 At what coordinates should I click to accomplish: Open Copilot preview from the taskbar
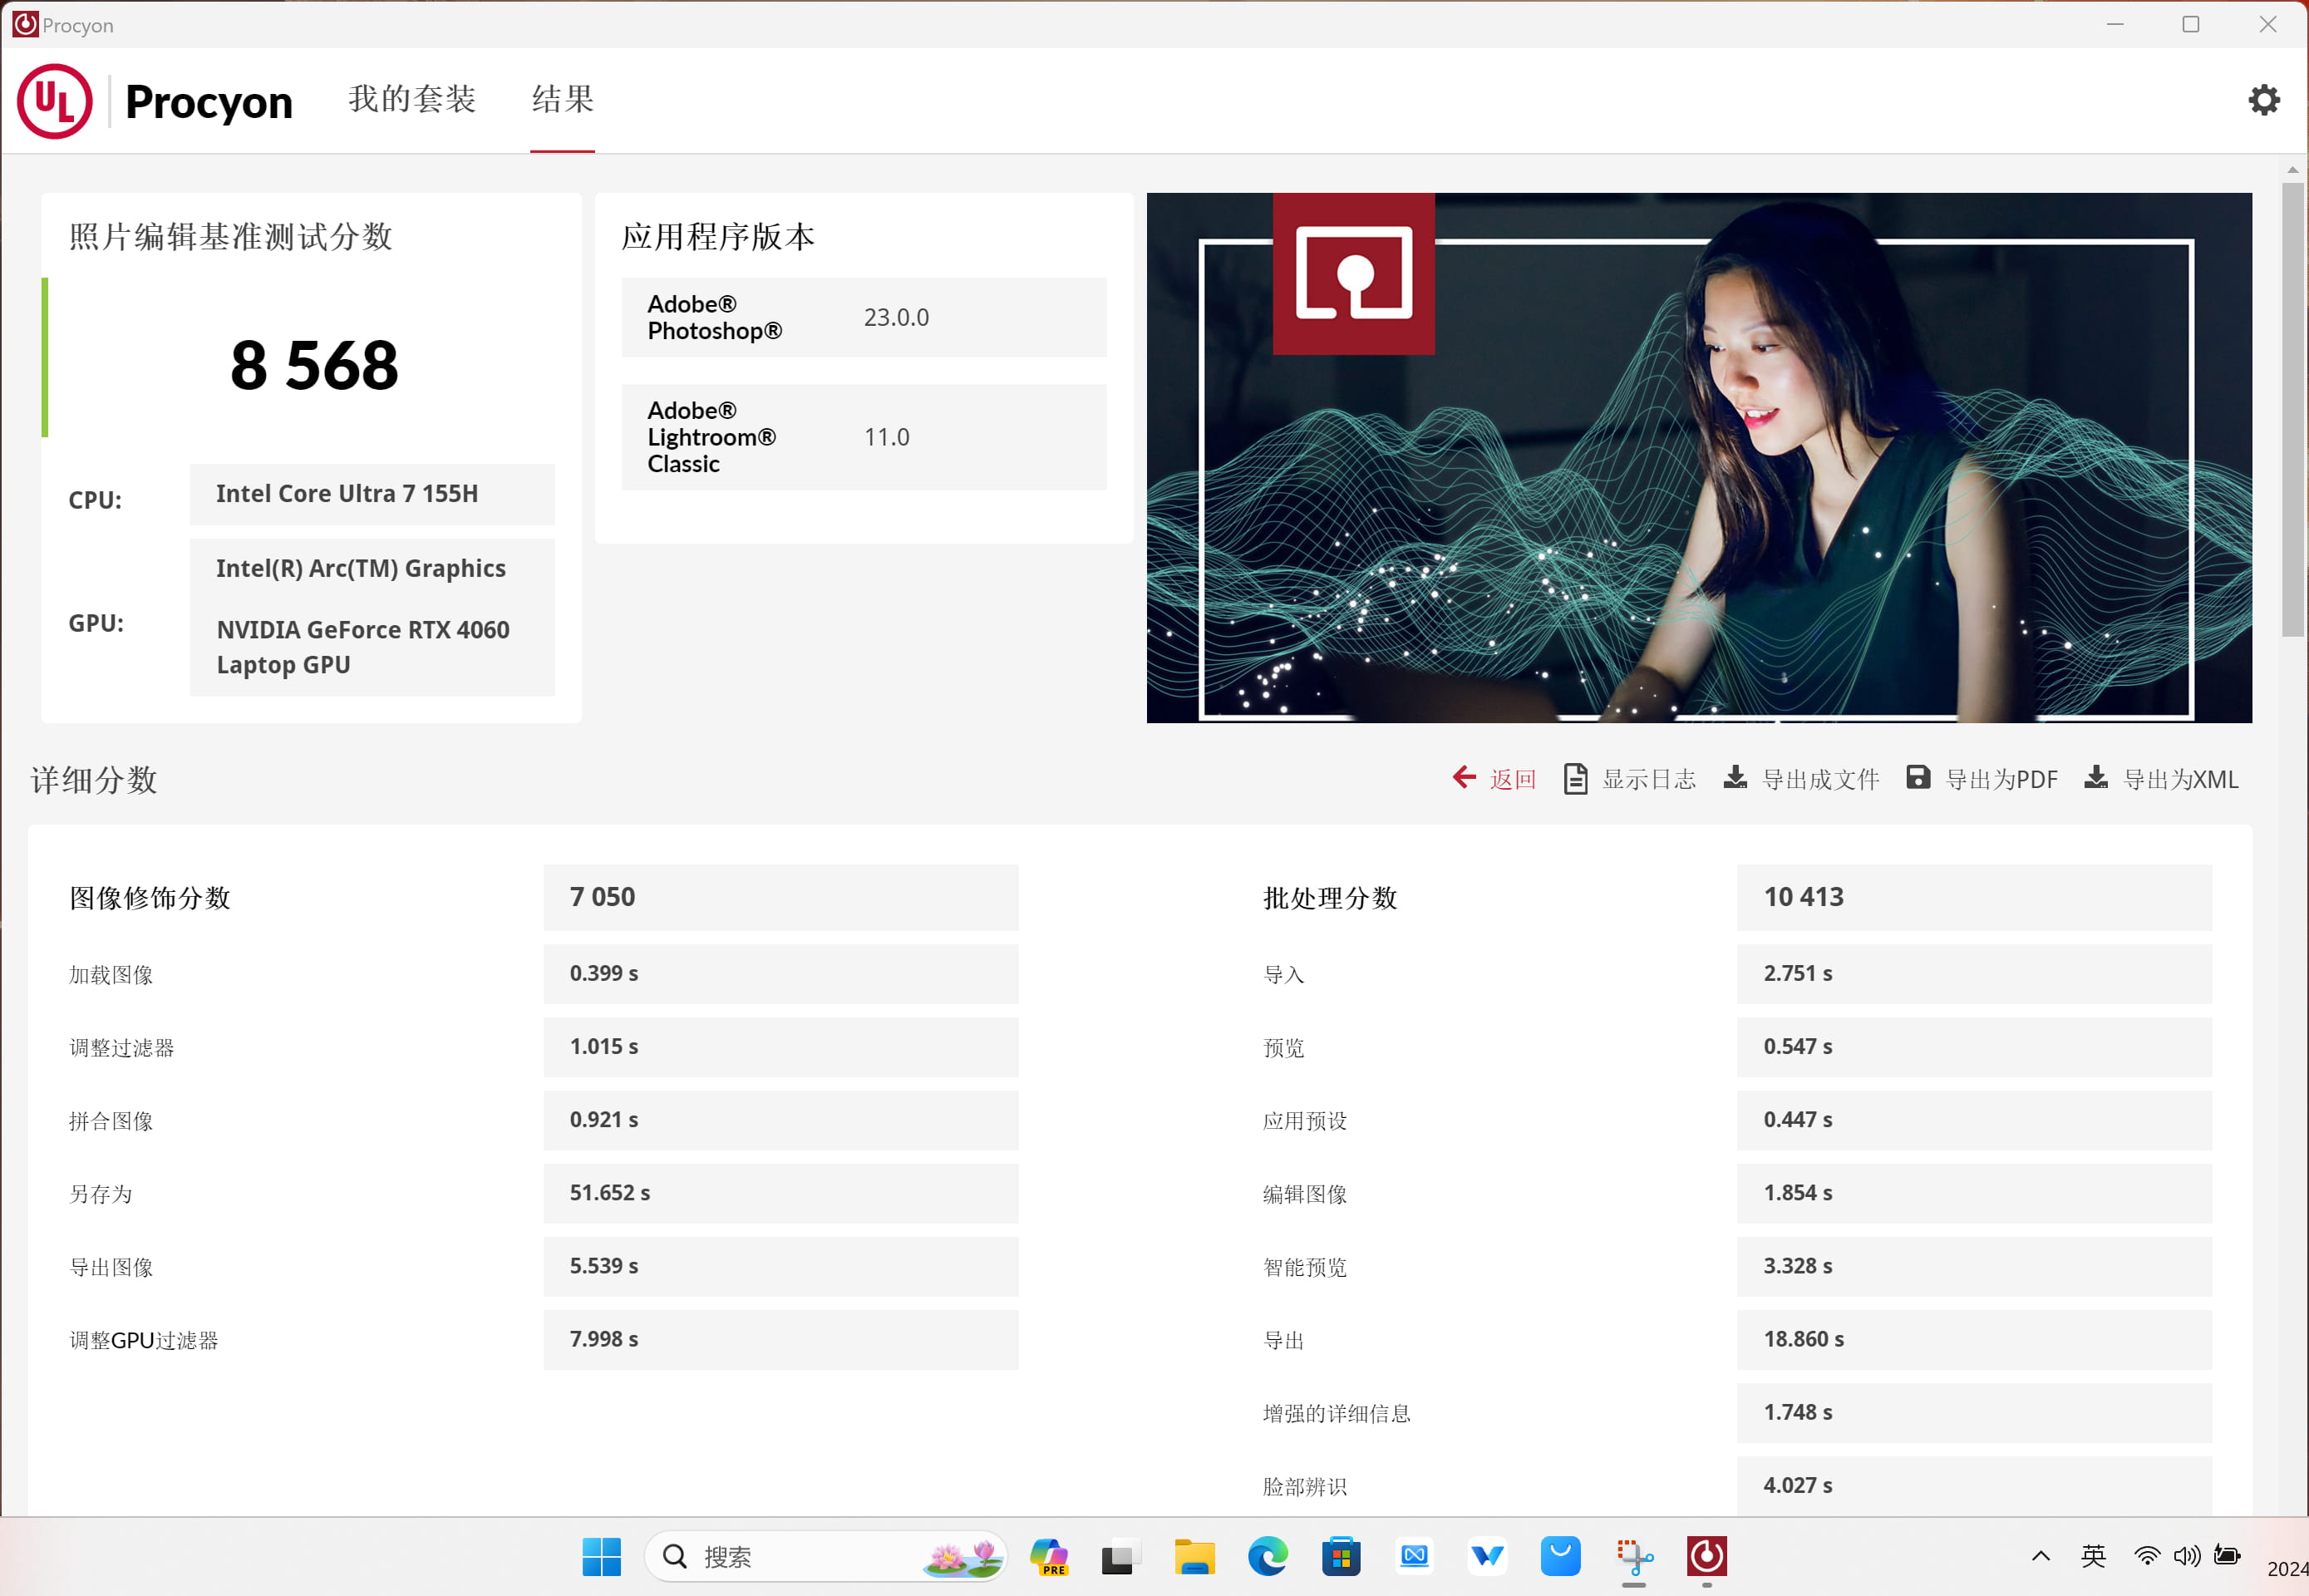pyautogui.click(x=1048, y=1556)
